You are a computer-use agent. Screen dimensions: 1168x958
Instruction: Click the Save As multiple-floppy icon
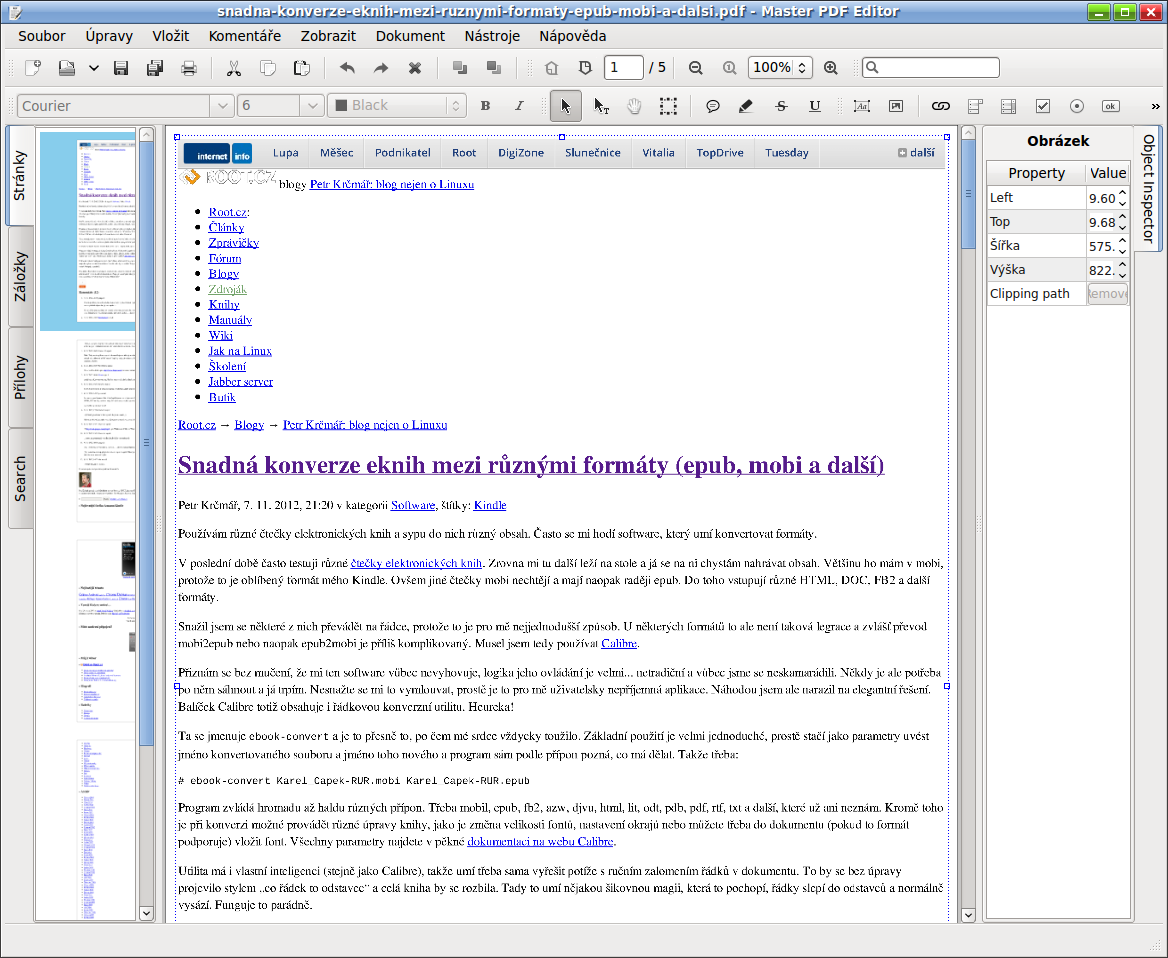[155, 68]
